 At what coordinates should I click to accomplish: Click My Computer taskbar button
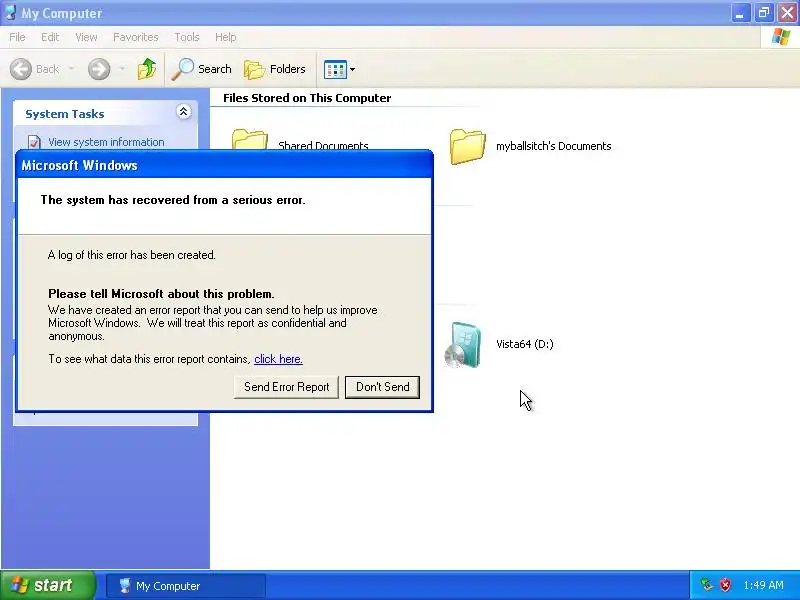pyautogui.click(x=186, y=586)
